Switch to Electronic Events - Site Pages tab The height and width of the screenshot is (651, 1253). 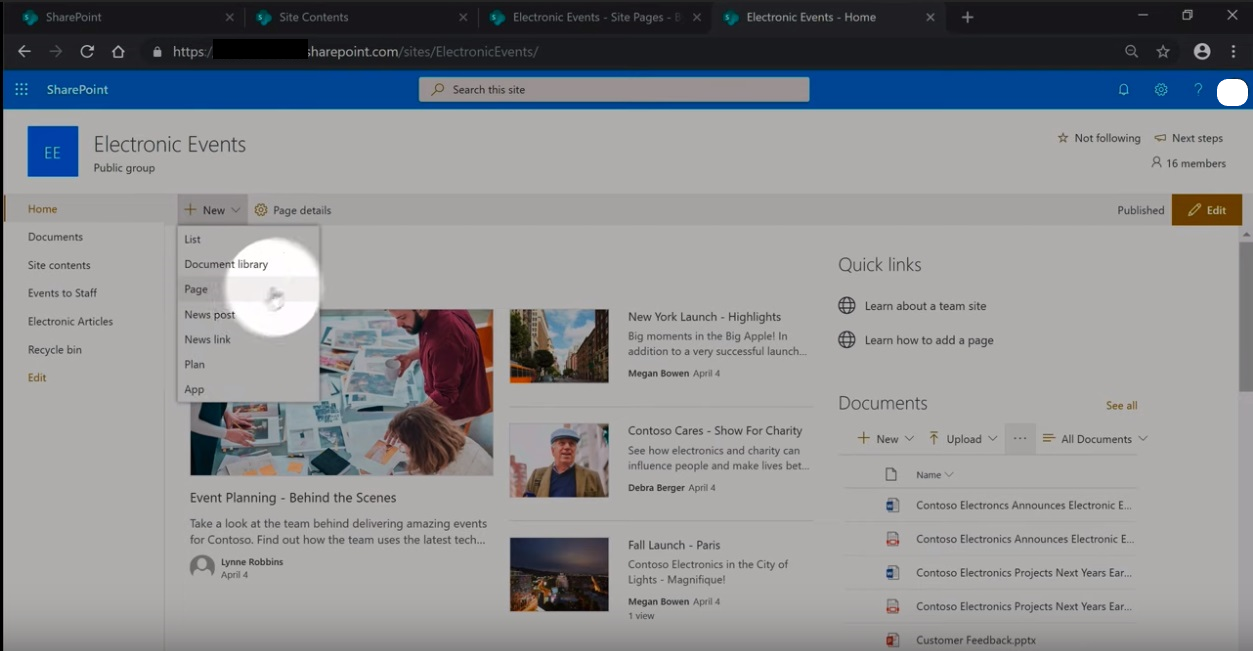pyautogui.click(x=596, y=17)
